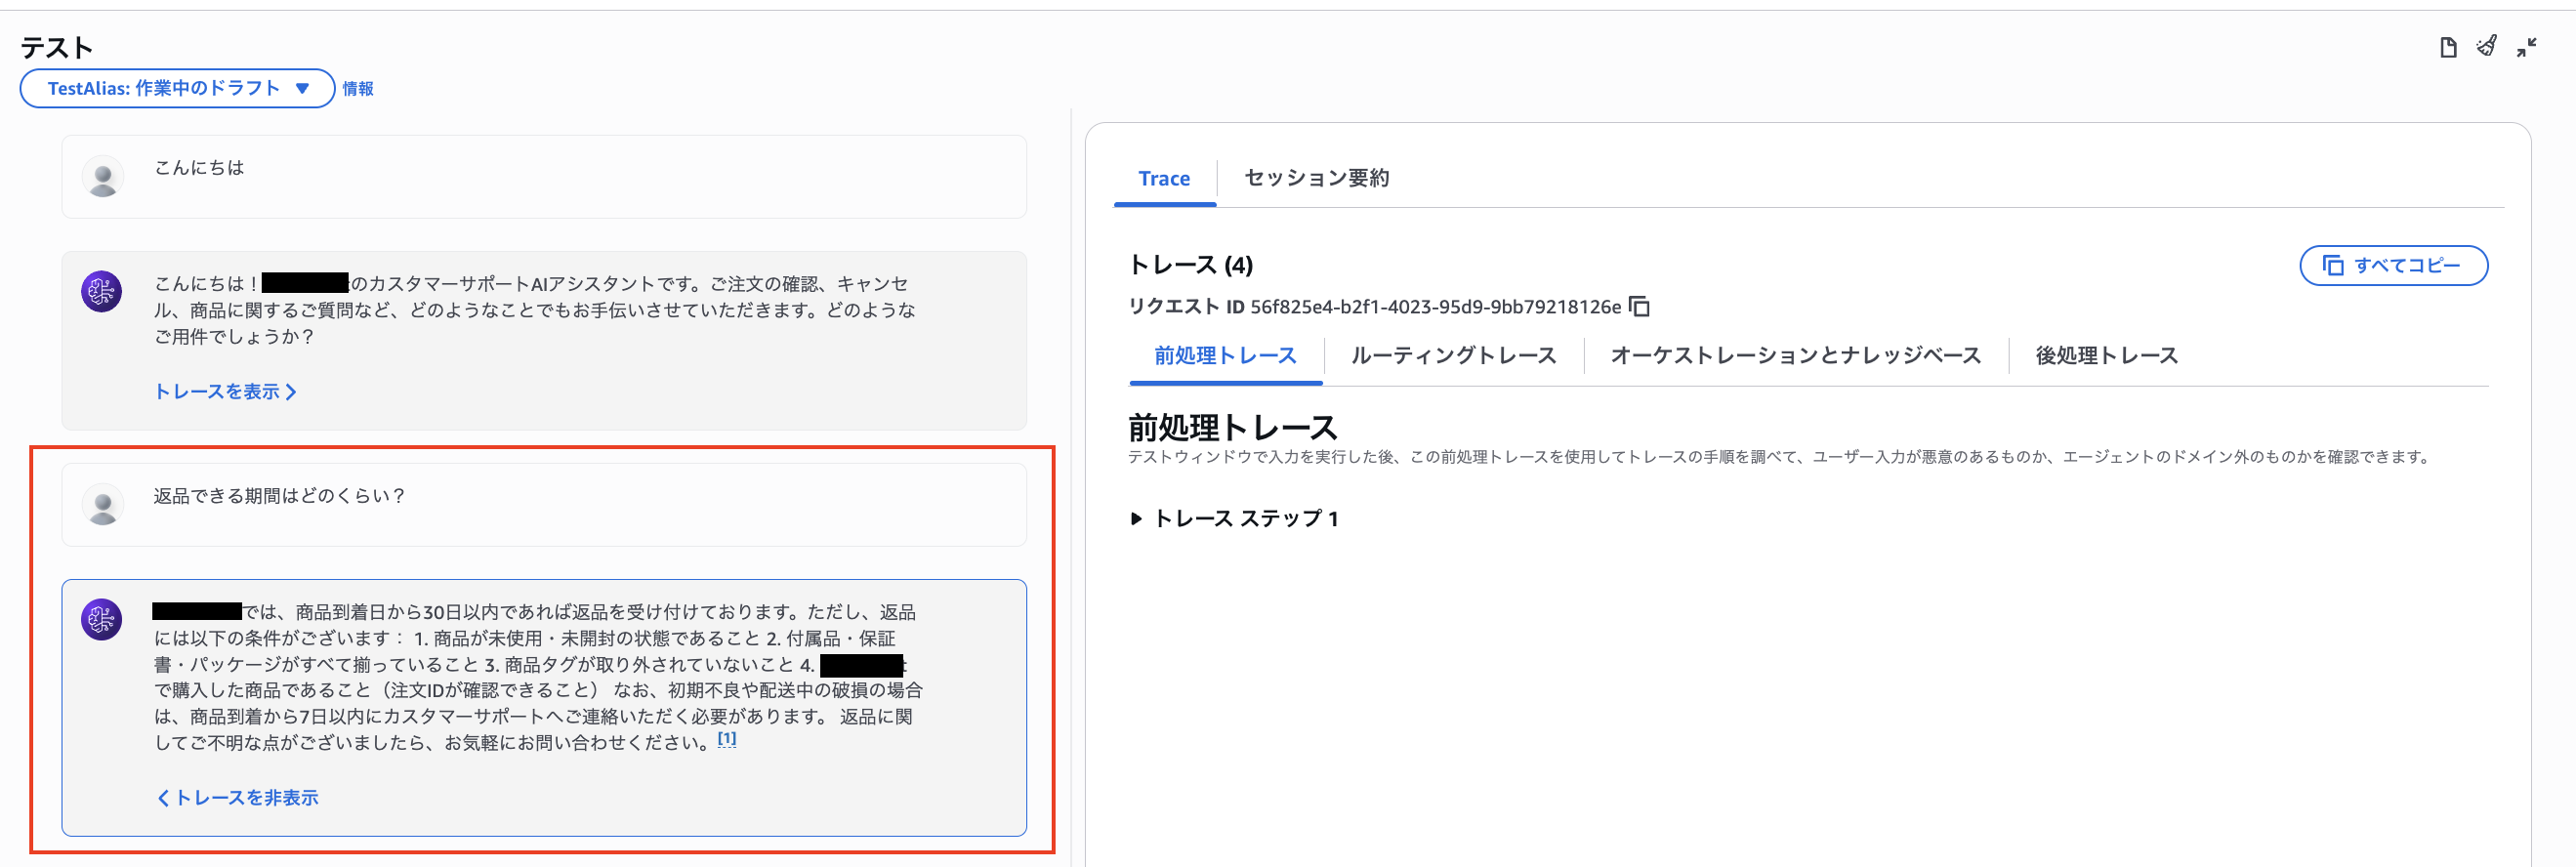Open citation [1] in the agent reply

coord(727,739)
